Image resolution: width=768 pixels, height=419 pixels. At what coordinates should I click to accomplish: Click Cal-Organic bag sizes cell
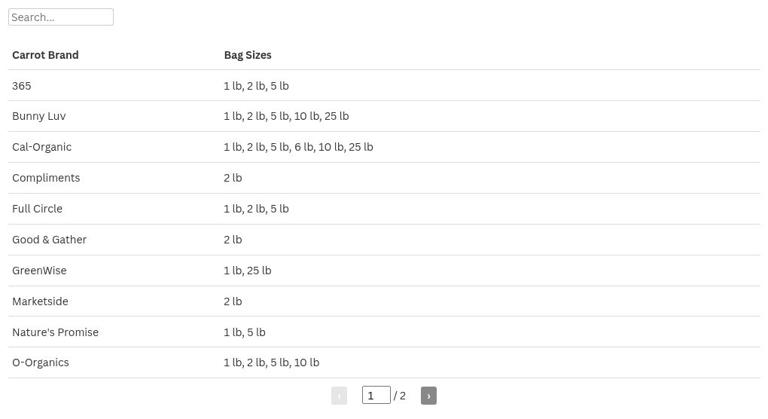tap(490, 147)
